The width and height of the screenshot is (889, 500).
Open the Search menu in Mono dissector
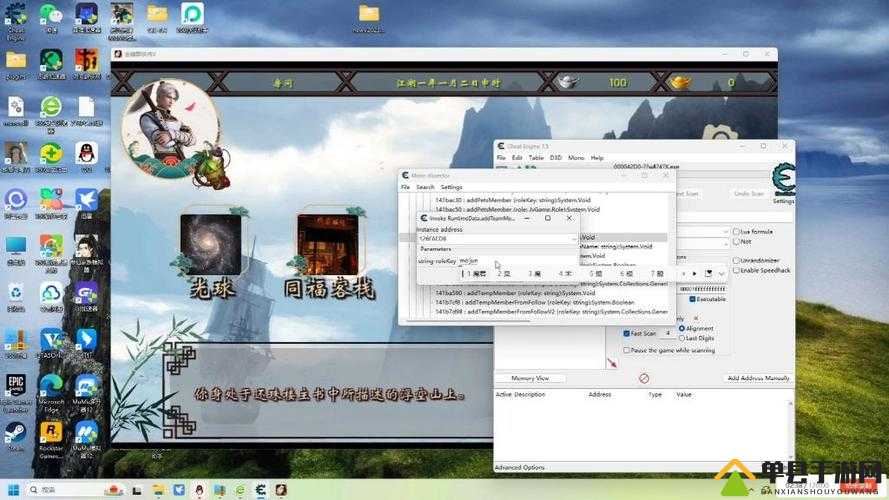(425, 187)
